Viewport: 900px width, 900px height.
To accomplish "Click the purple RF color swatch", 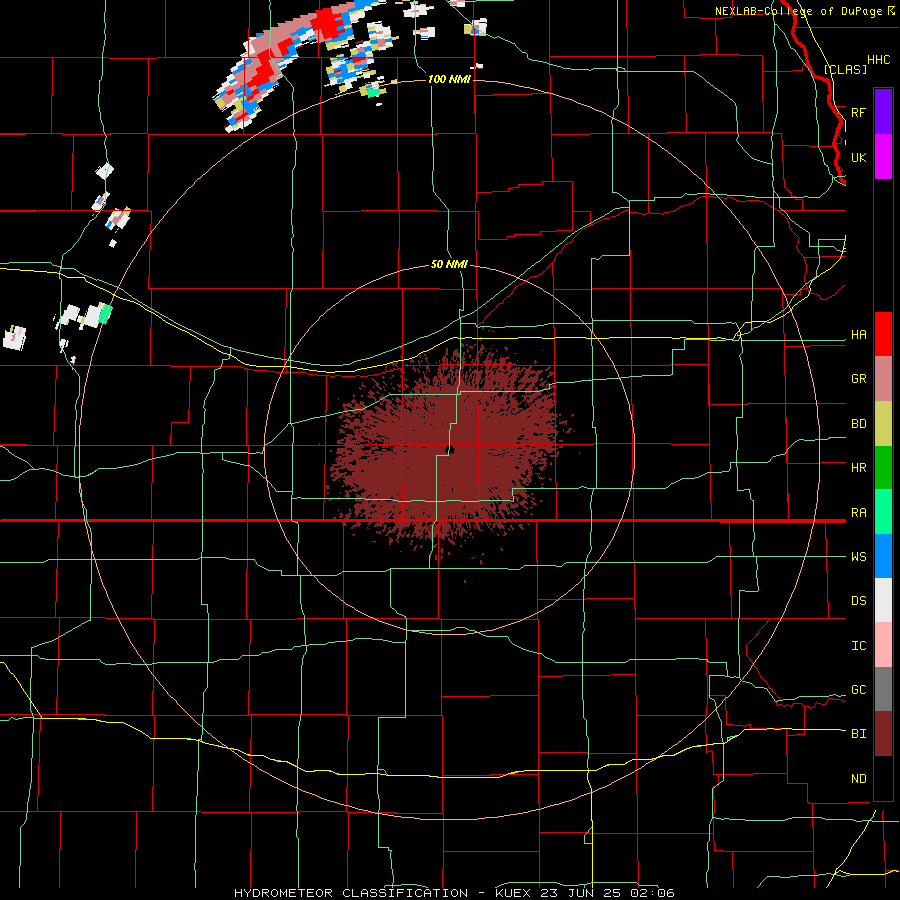I will pyautogui.click(x=883, y=112).
